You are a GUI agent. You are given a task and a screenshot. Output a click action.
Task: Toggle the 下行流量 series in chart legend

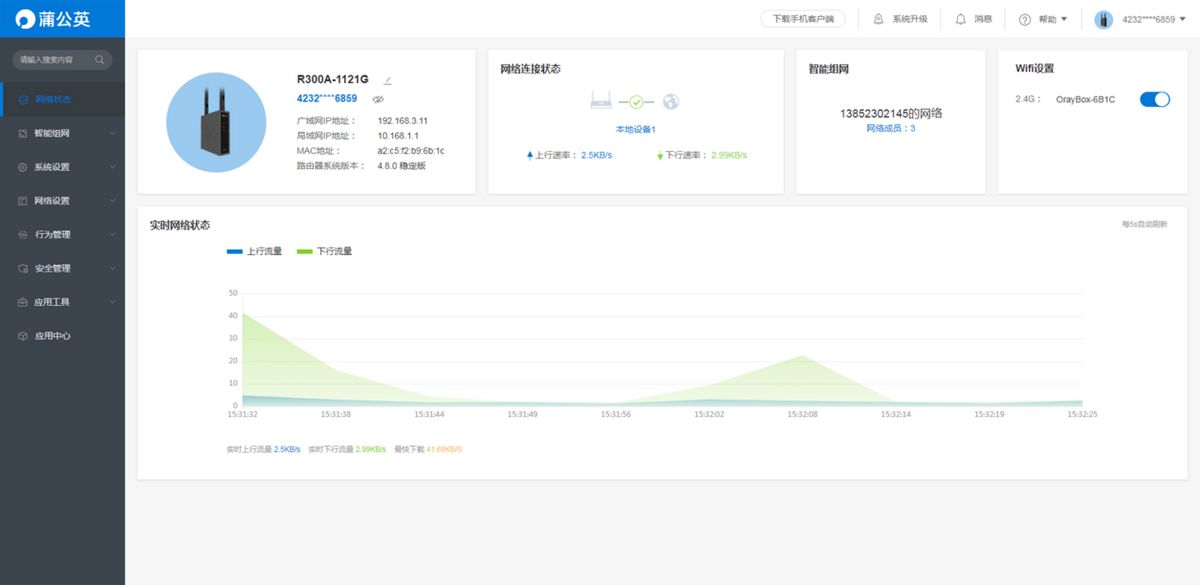pos(325,251)
